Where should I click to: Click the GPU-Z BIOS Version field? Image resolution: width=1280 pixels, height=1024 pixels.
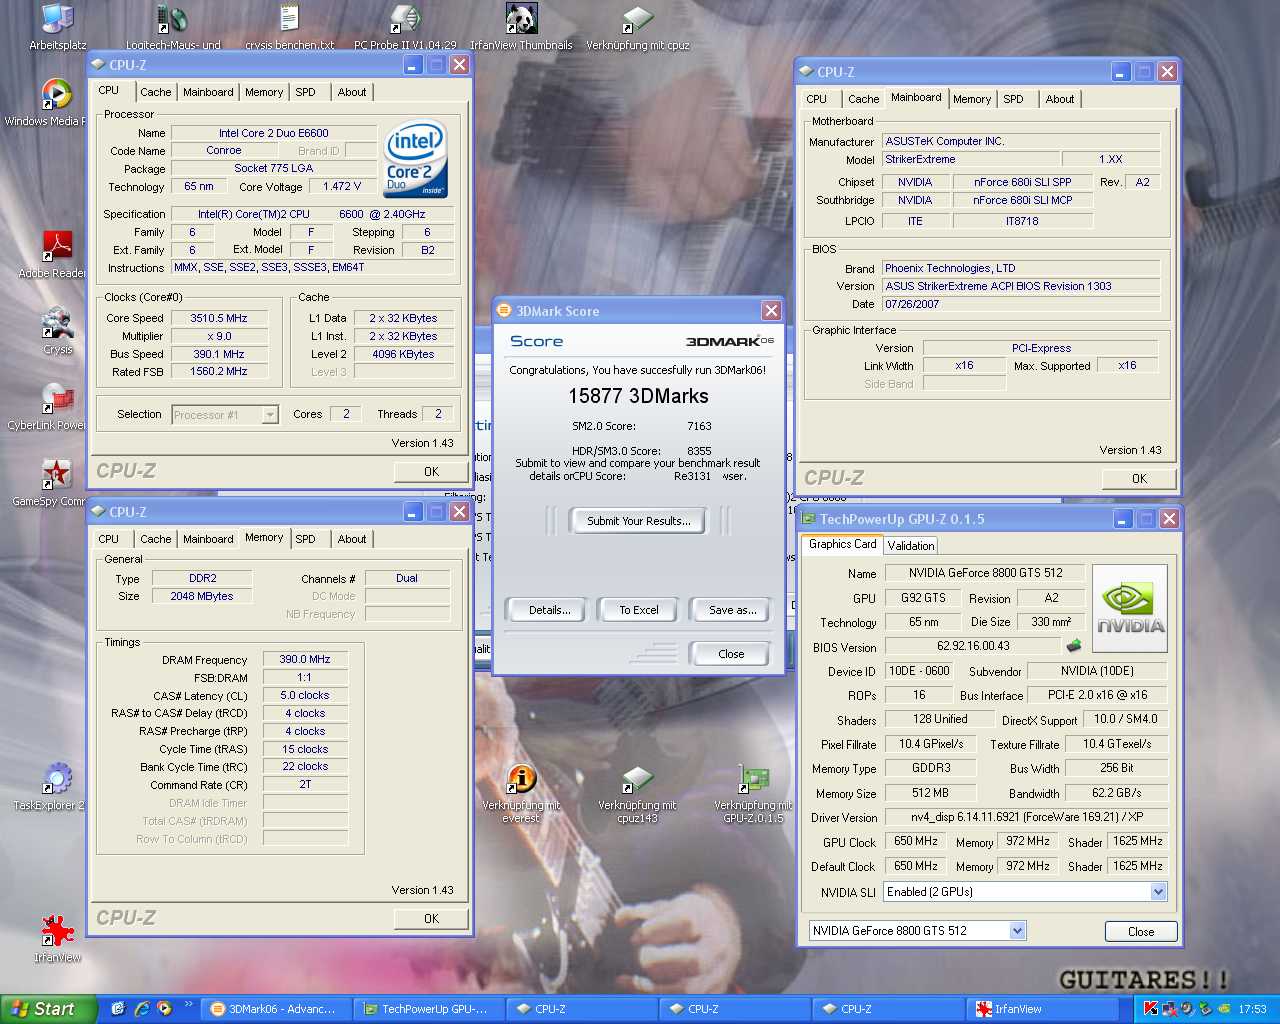click(x=973, y=646)
